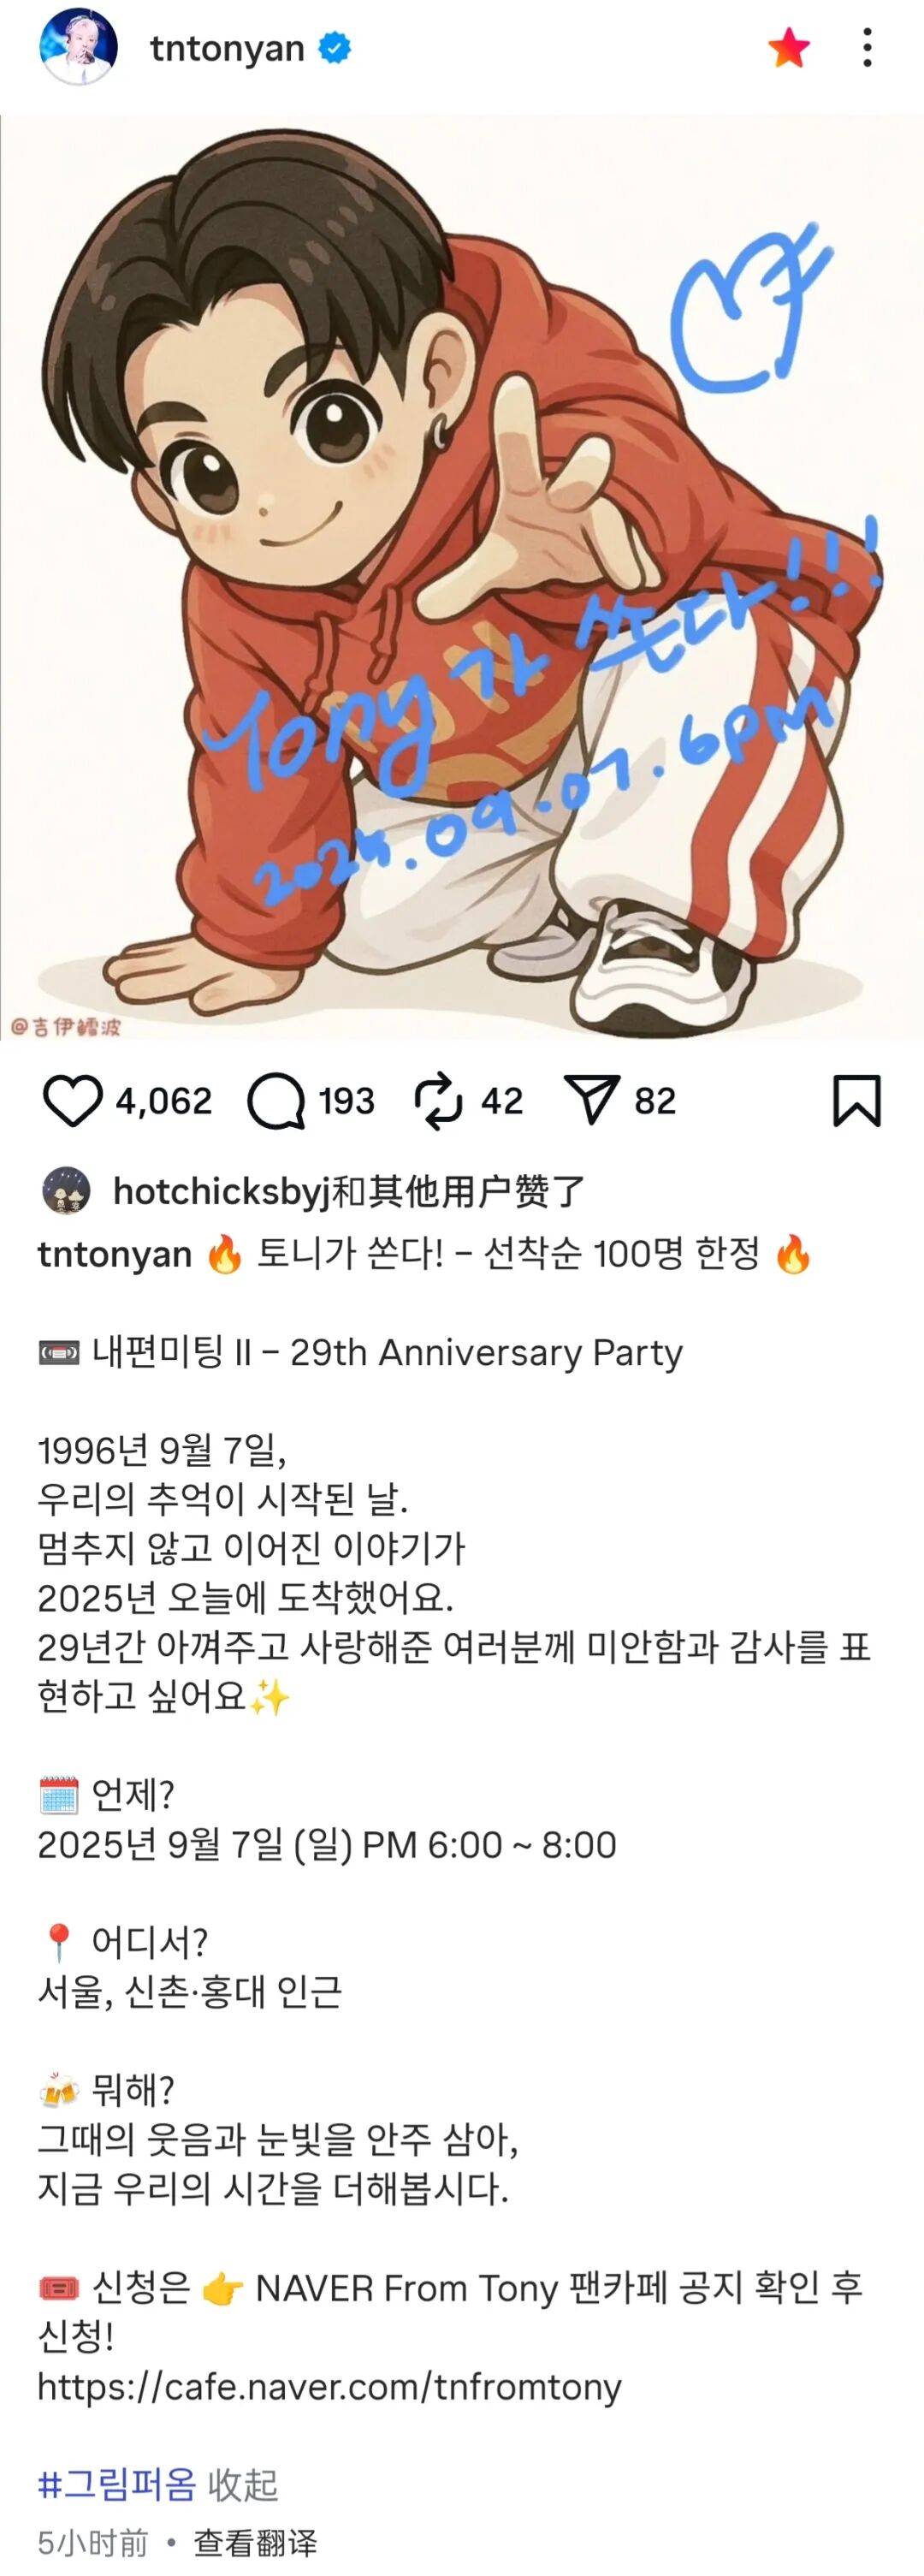
Task: View the 4,062 likes count
Action: tap(164, 1101)
